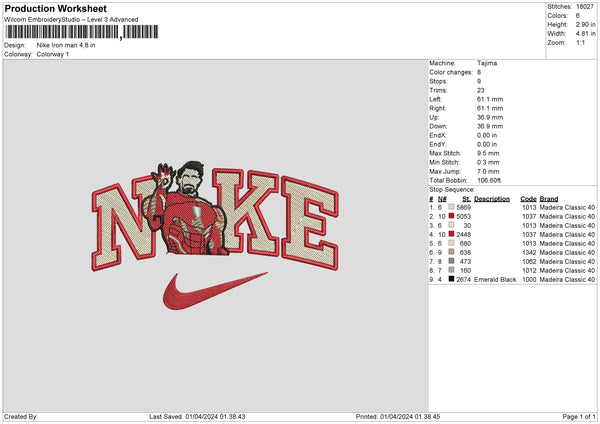
Task: Click thread code 1012 in stop row 8
Action: coord(529,270)
